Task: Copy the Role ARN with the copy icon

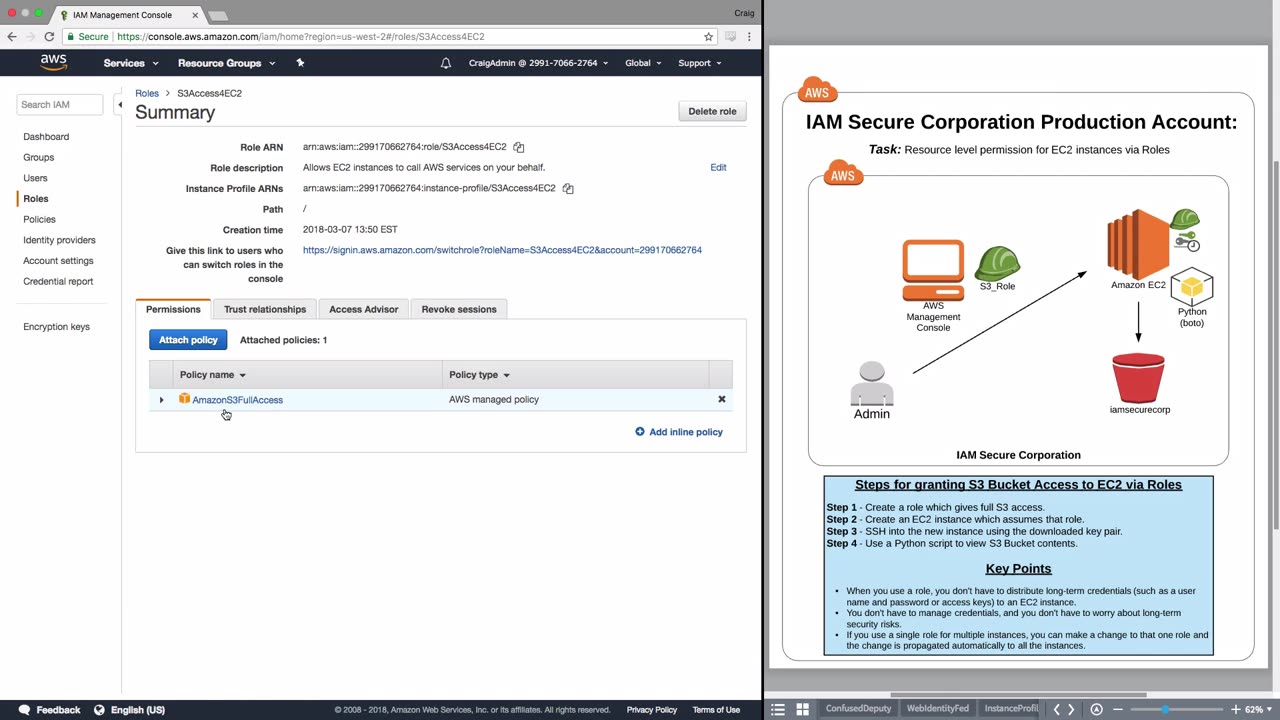Action: (519, 147)
